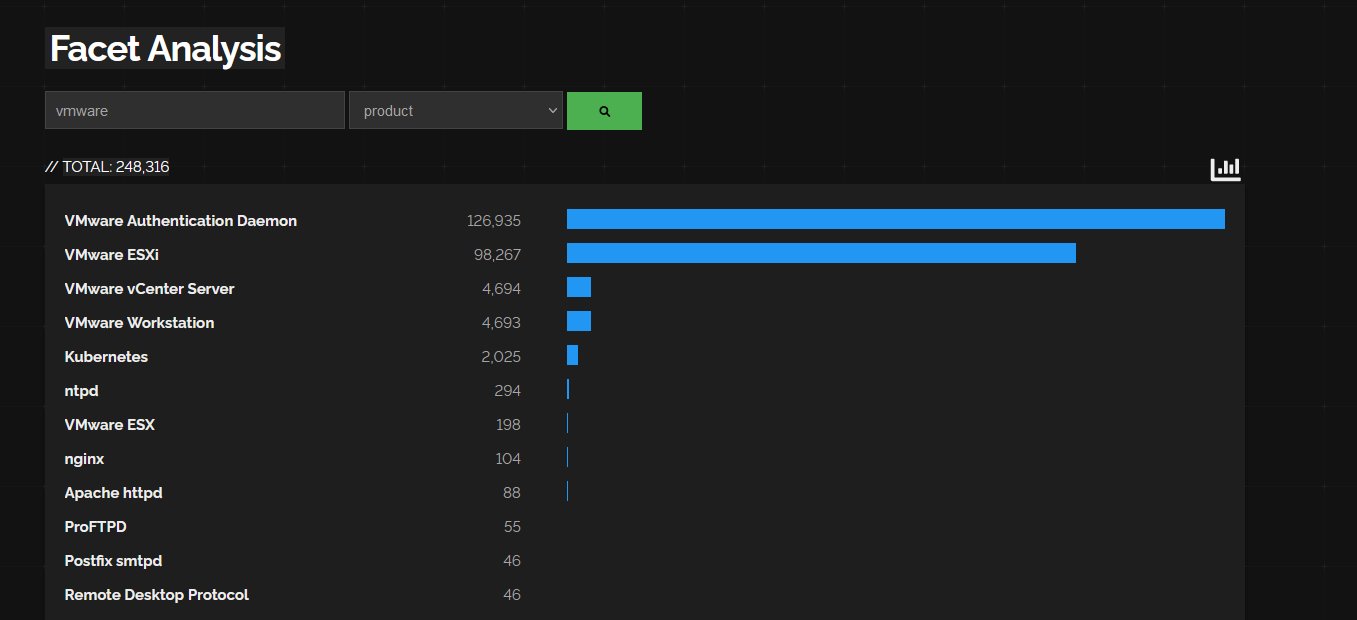The height and width of the screenshot is (620, 1357).
Task: Open the bar chart view icon
Action: (1225, 169)
